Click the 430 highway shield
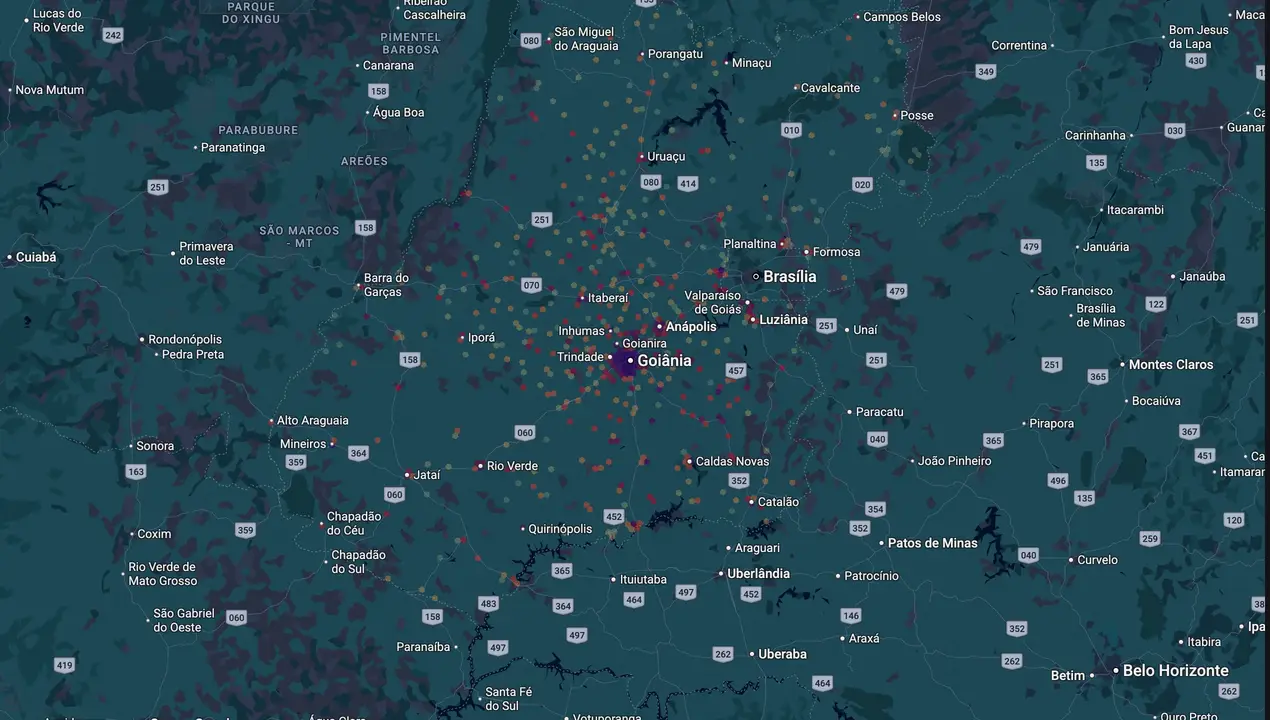This screenshot has height=720, width=1270. (x=1196, y=61)
